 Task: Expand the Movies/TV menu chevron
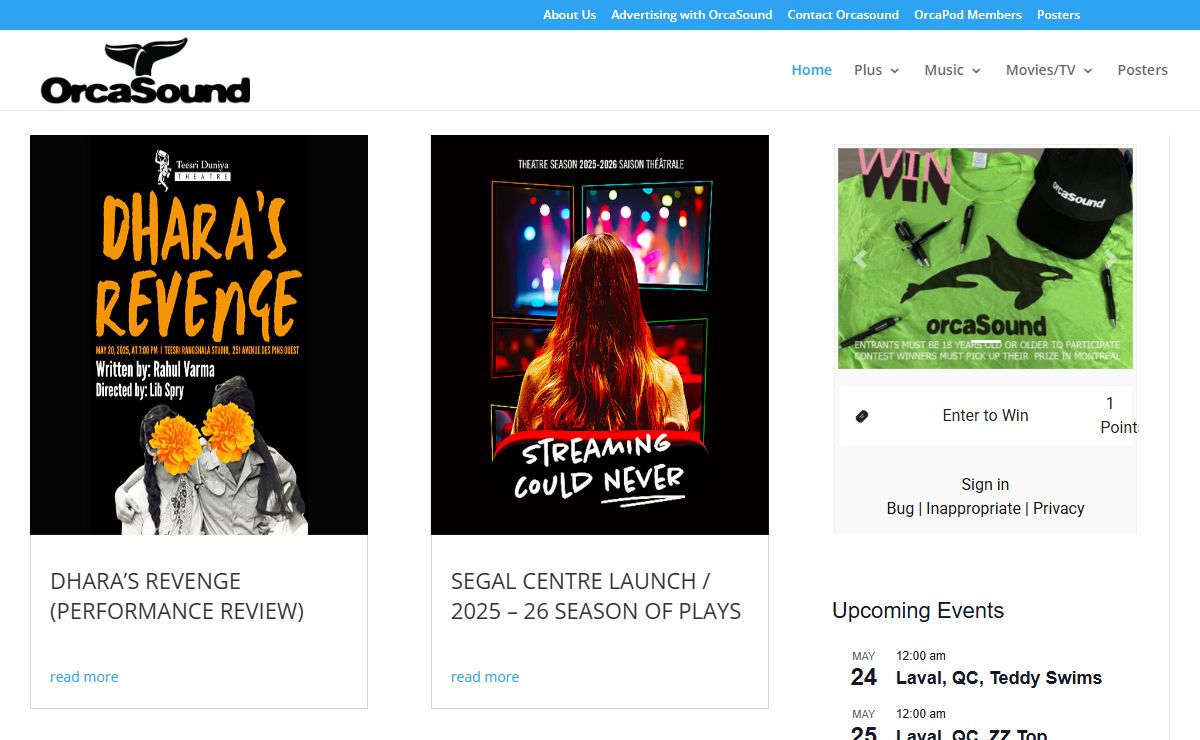[1088, 71]
